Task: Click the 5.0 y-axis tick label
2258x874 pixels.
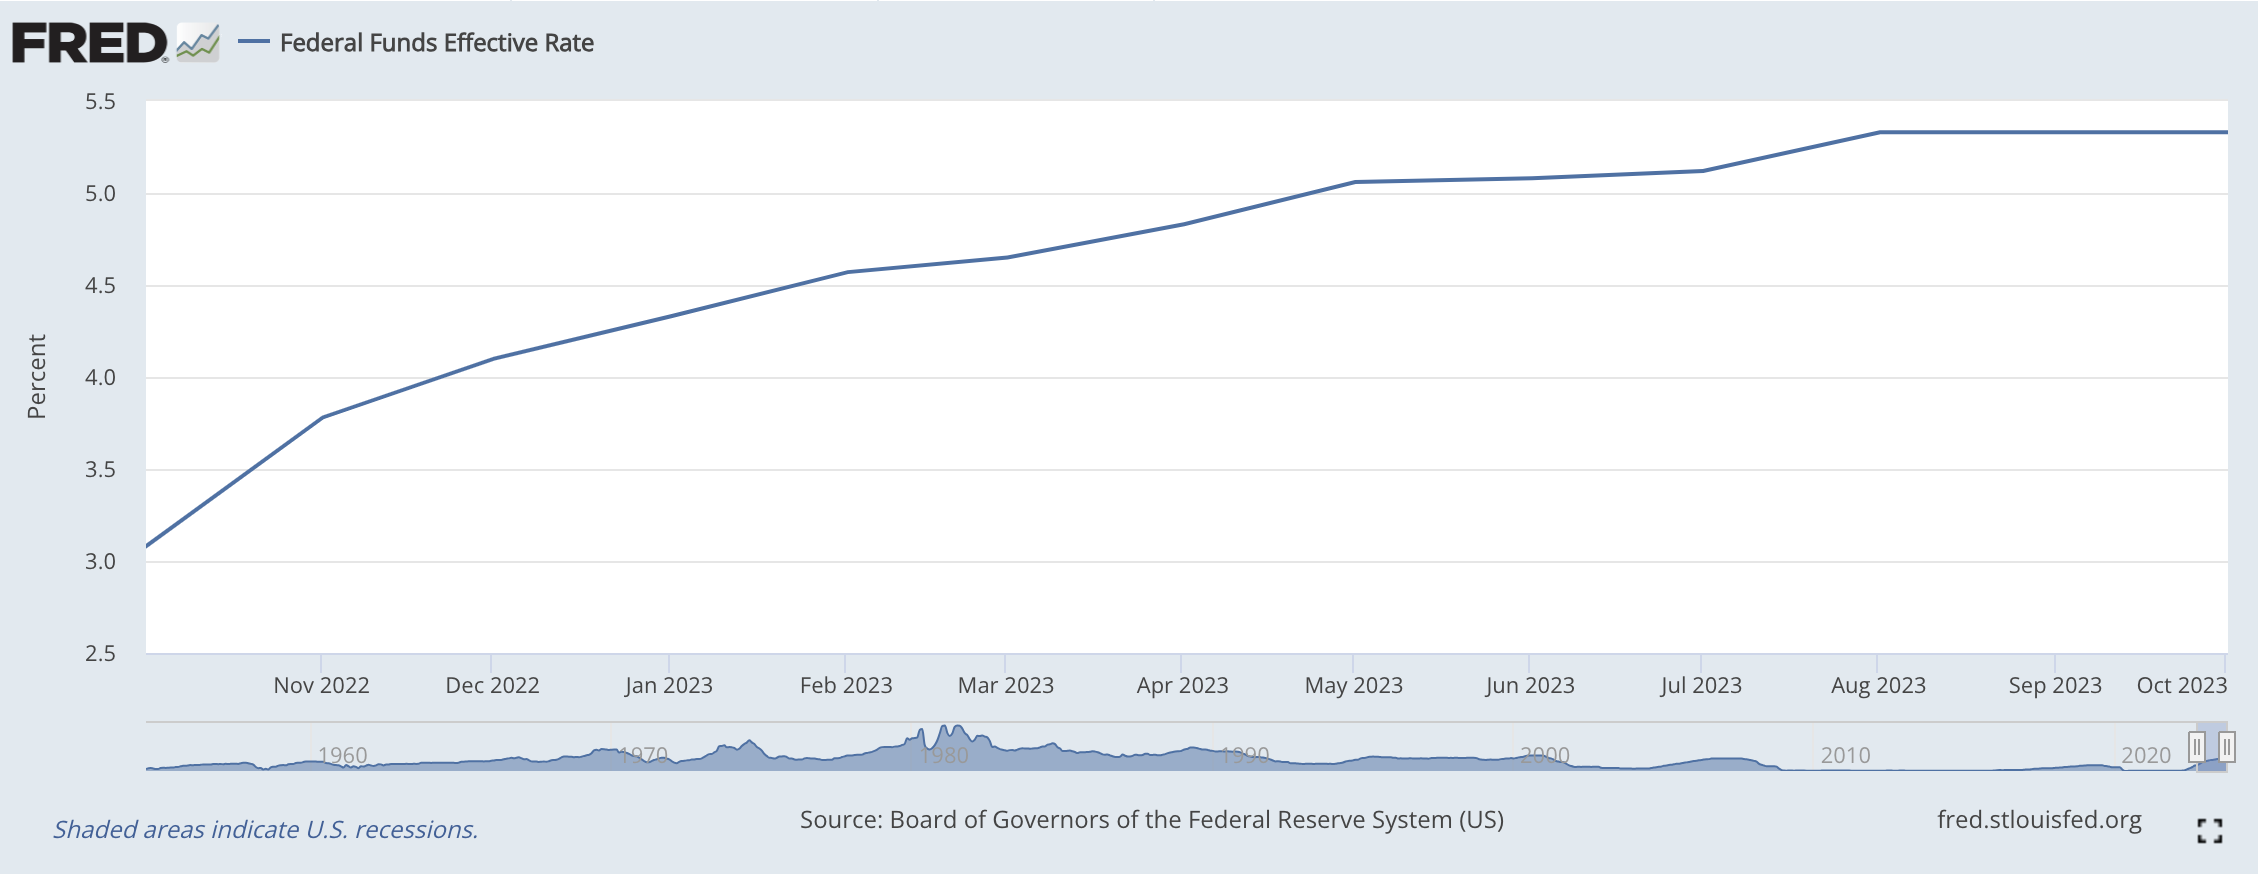Action: click(100, 194)
